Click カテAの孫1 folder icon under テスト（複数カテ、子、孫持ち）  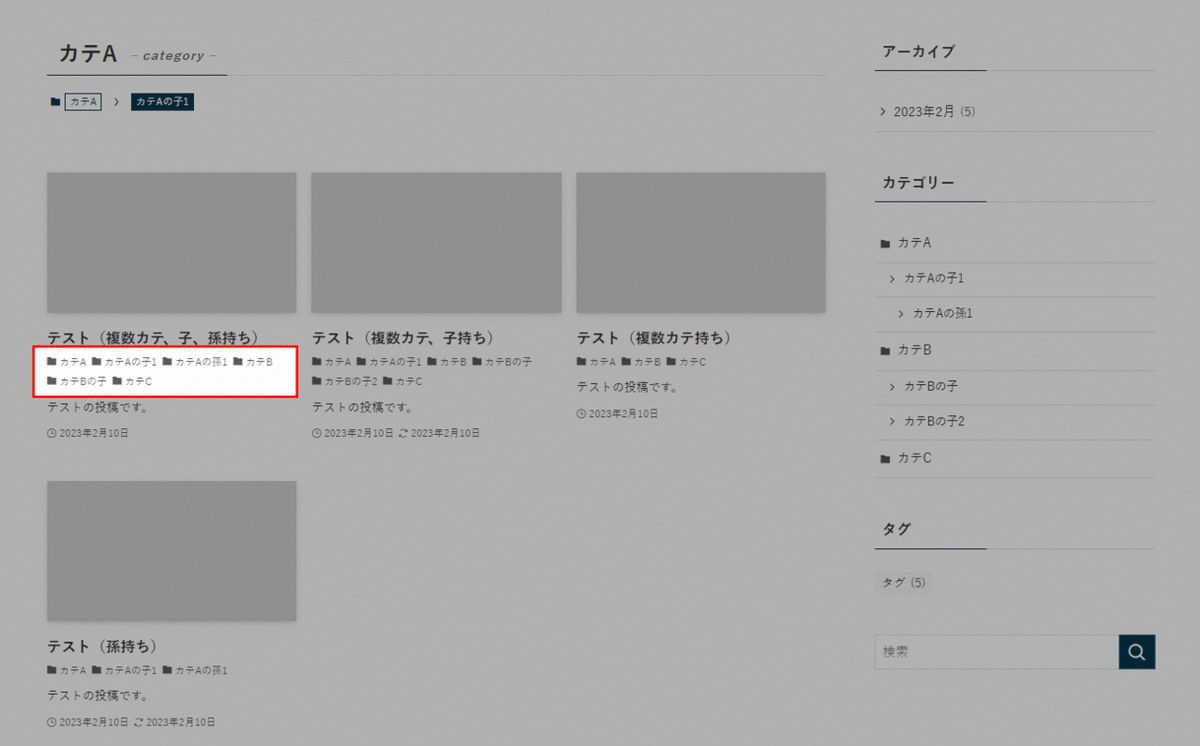click(x=168, y=362)
